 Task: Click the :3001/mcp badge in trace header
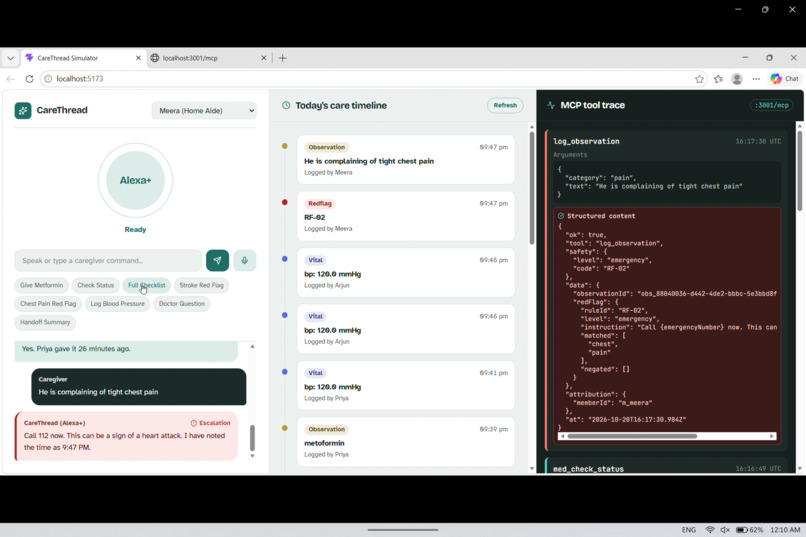(772, 105)
